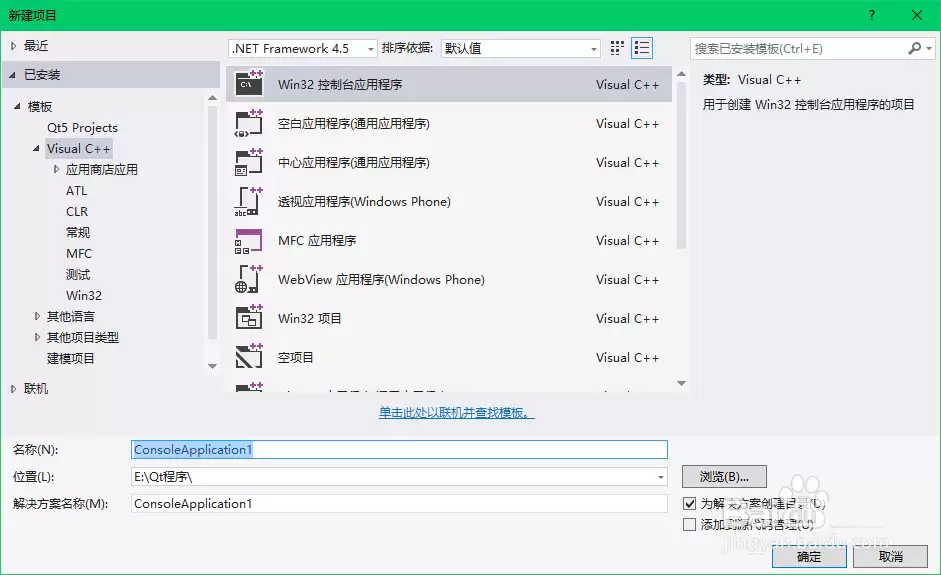Select the Win32 控制台应用程序 template icon

coord(248,85)
